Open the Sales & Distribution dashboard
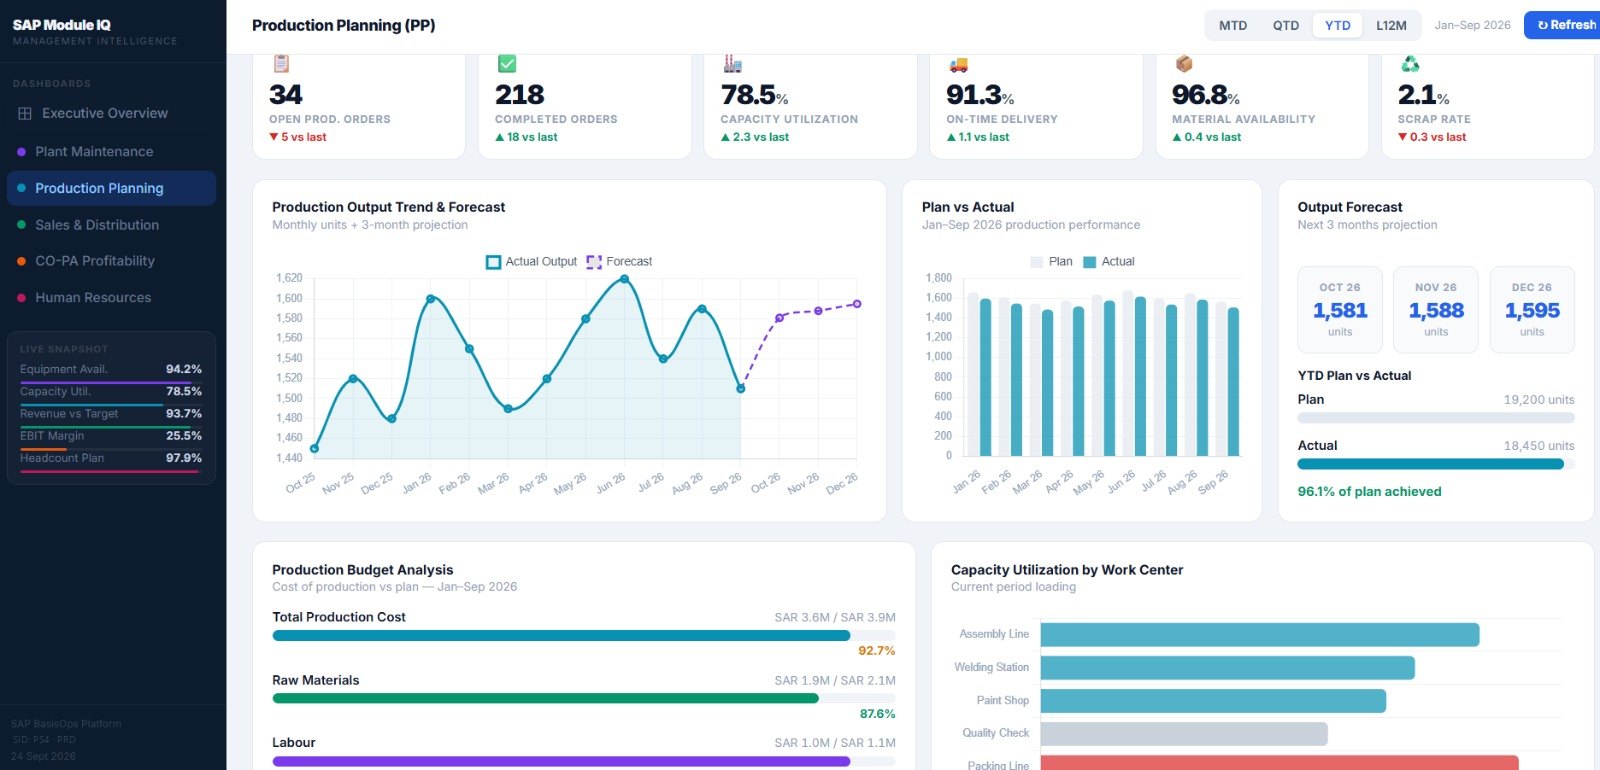The image size is (1600, 770). pos(111,225)
